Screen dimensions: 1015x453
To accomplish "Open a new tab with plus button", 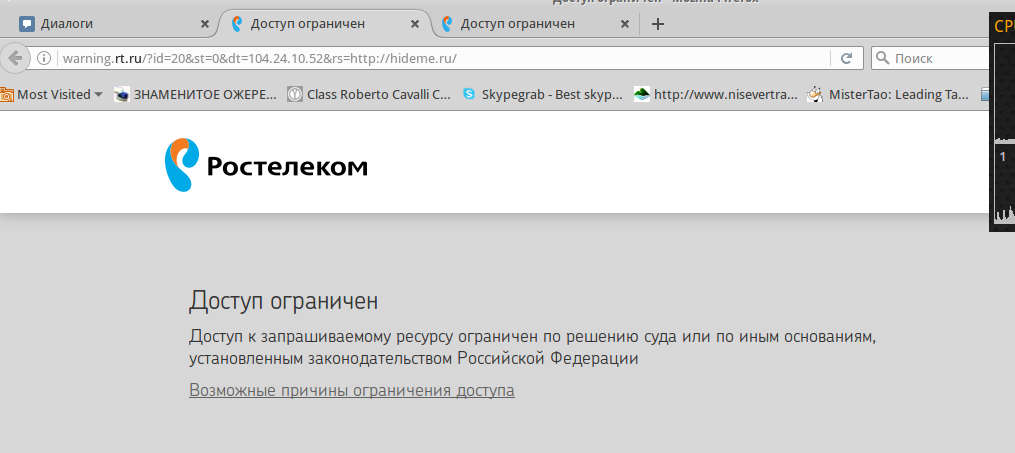I will click(658, 24).
